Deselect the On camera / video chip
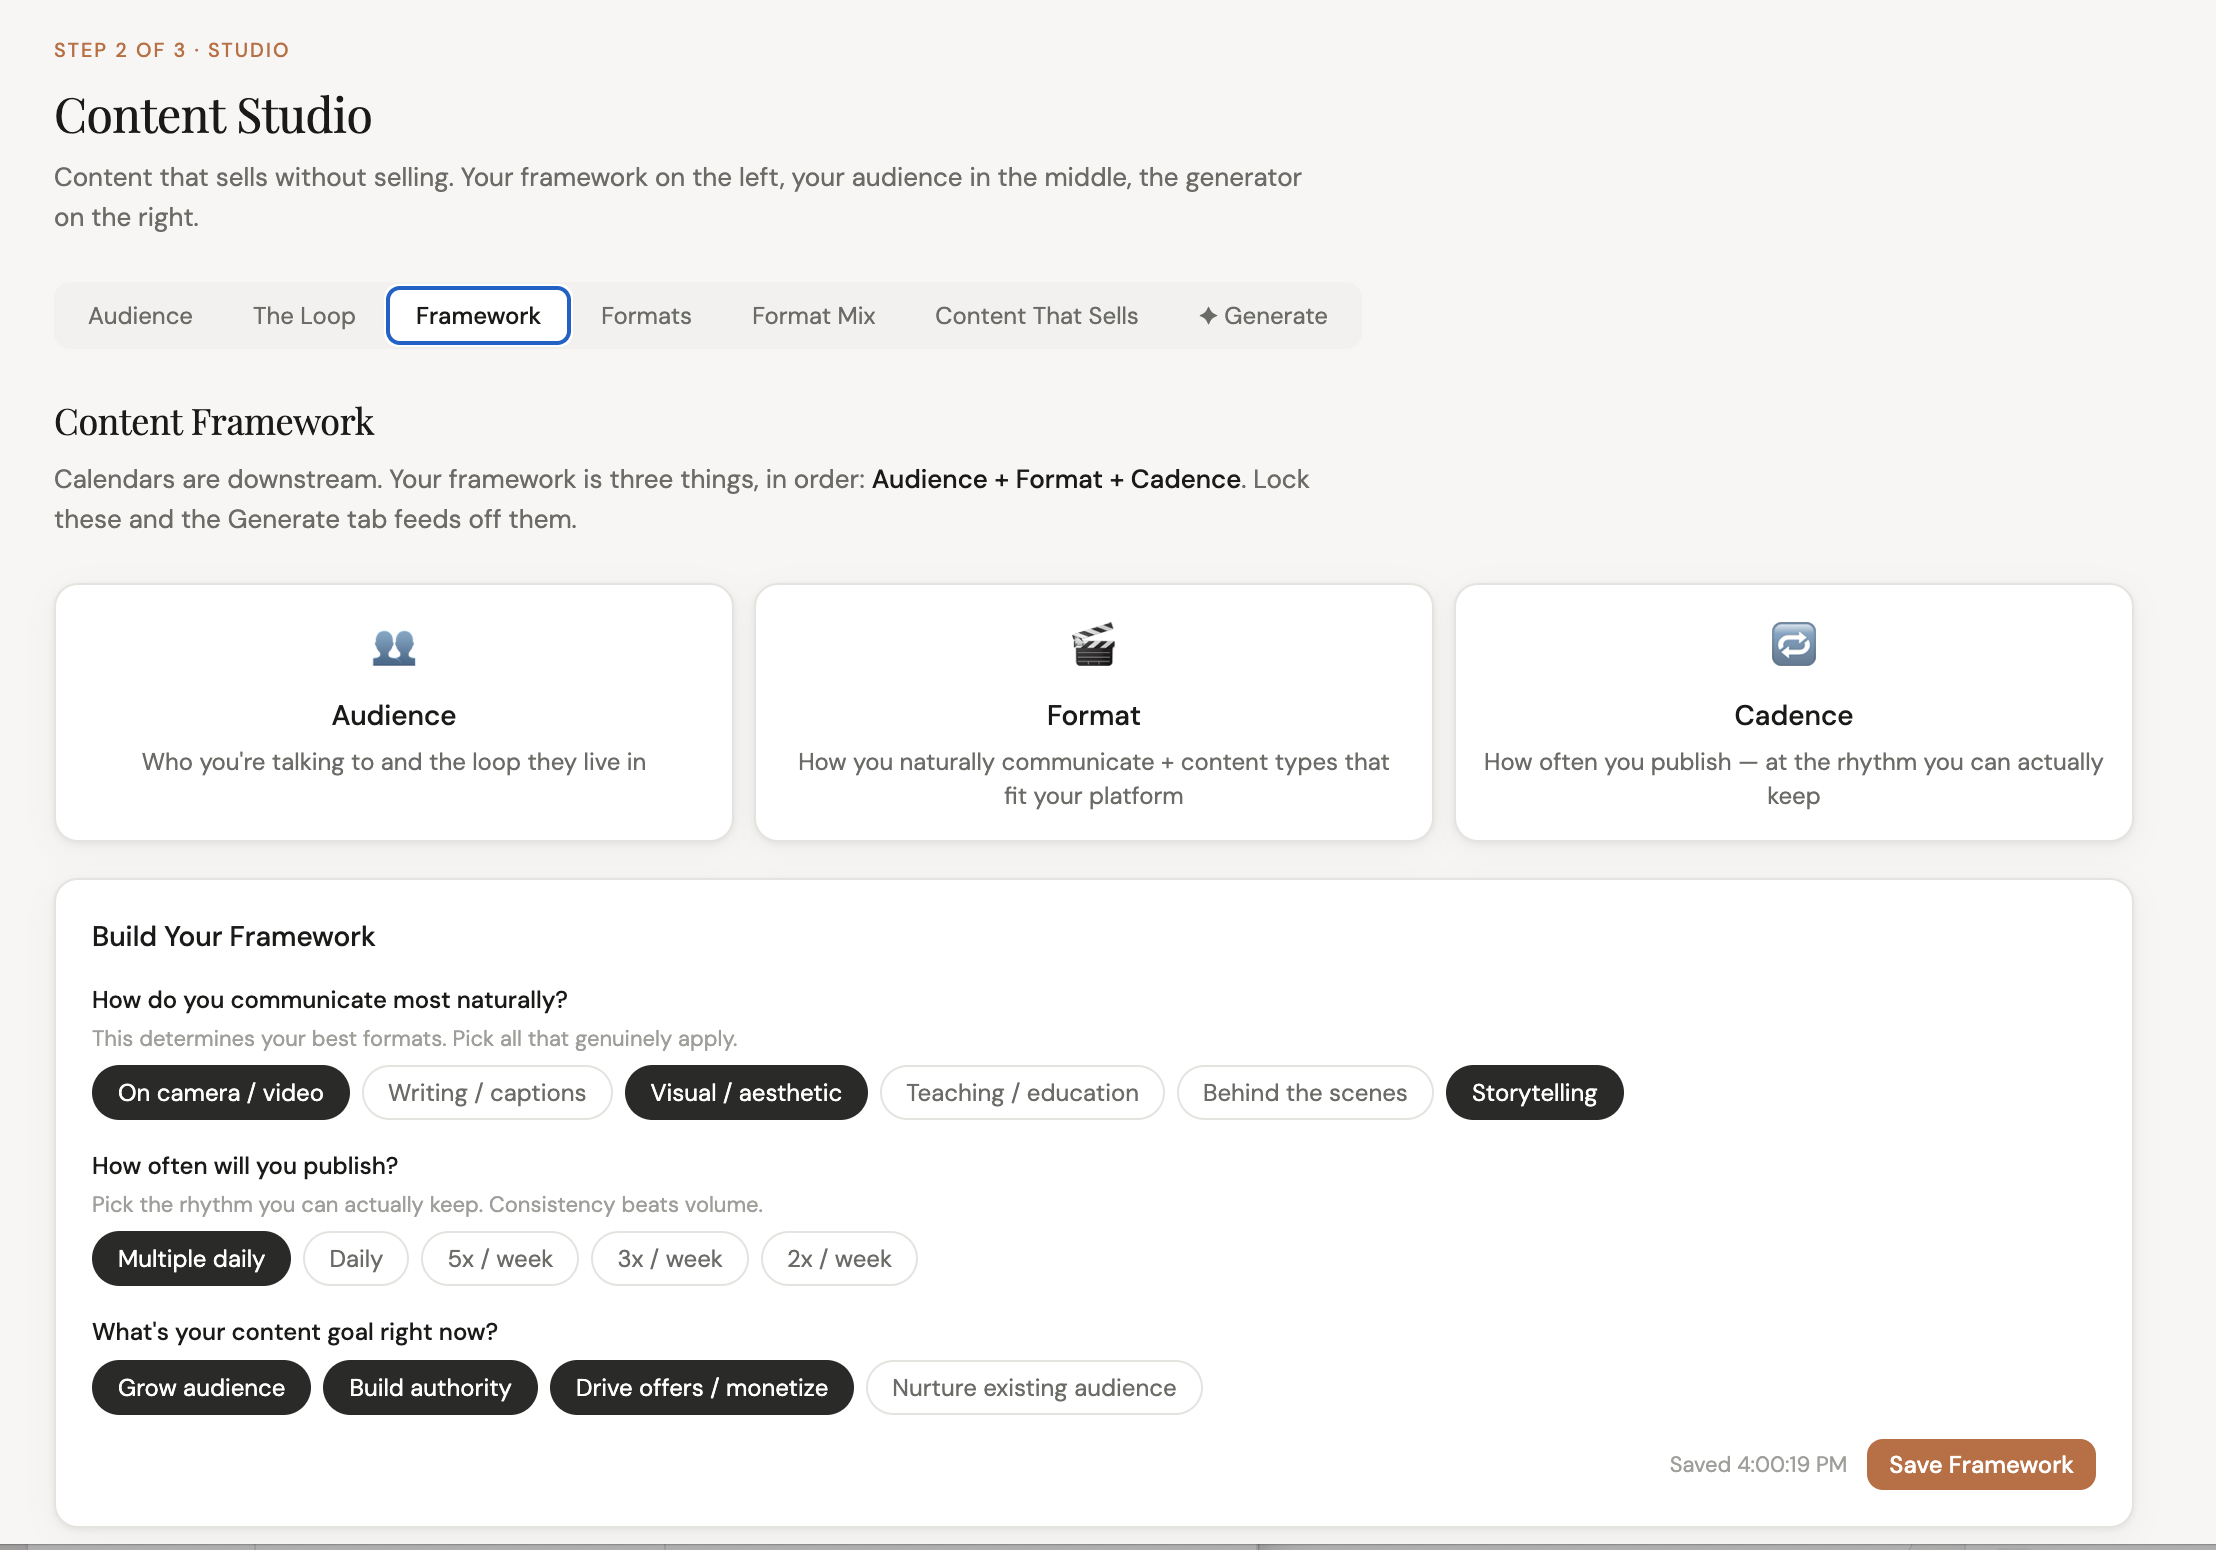2216x1550 pixels. (x=221, y=1093)
